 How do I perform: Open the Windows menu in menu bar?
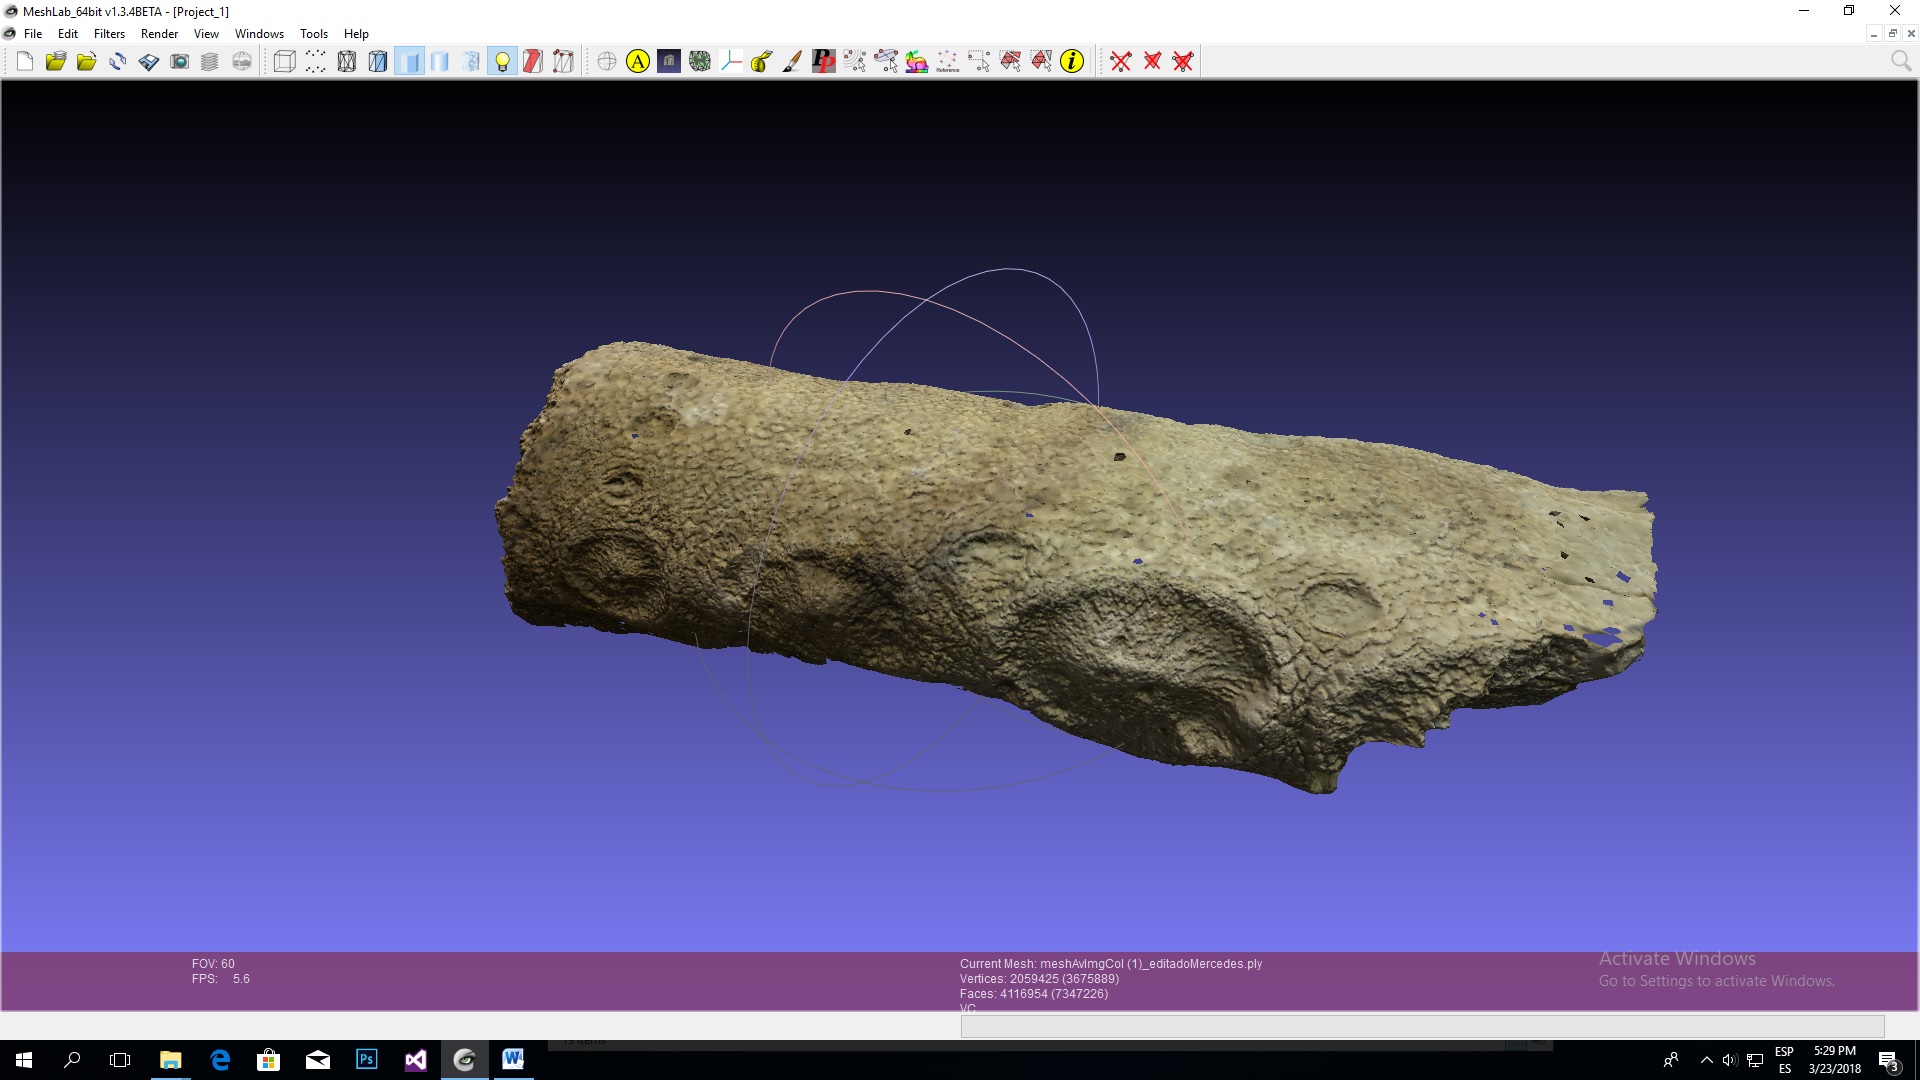[x=259, y=34]
